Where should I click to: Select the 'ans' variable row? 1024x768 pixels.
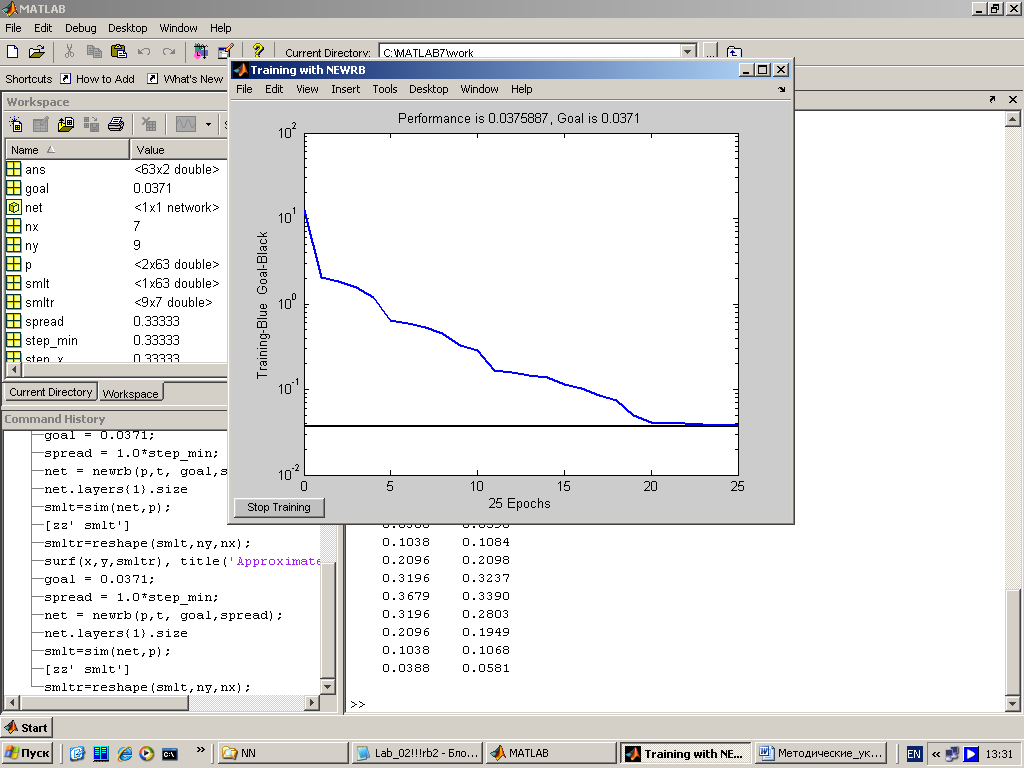pos(116,169)
